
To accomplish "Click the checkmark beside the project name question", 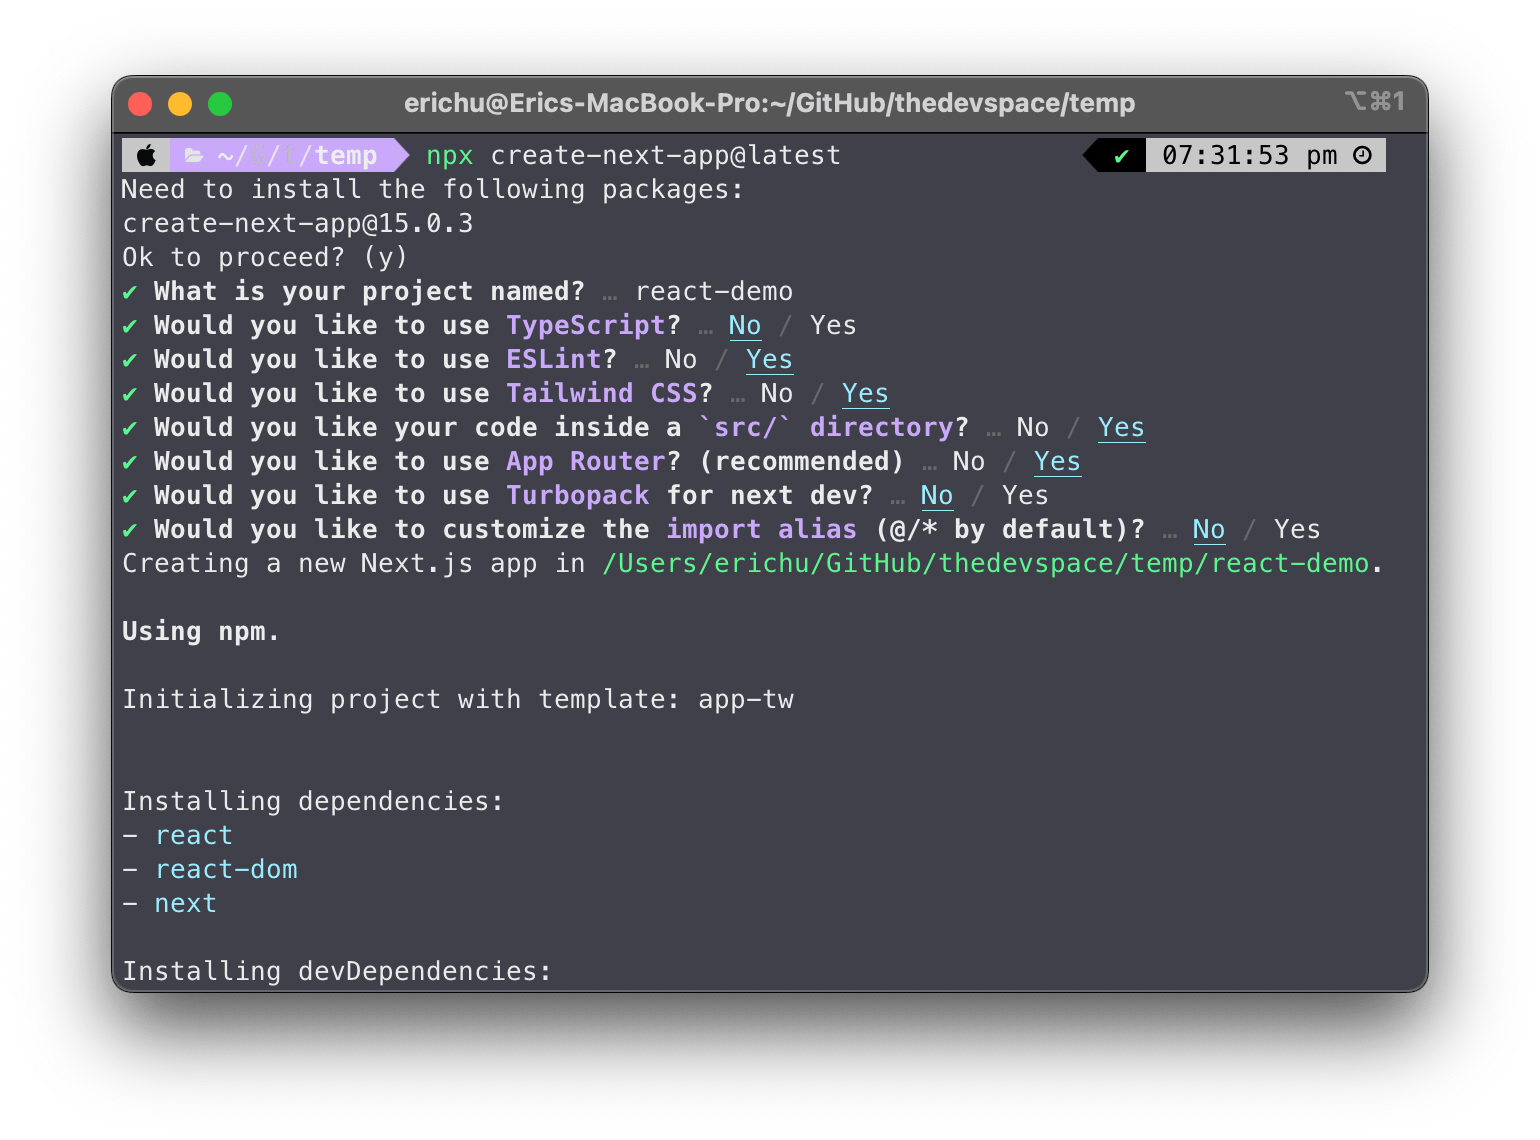I will 130,291.
